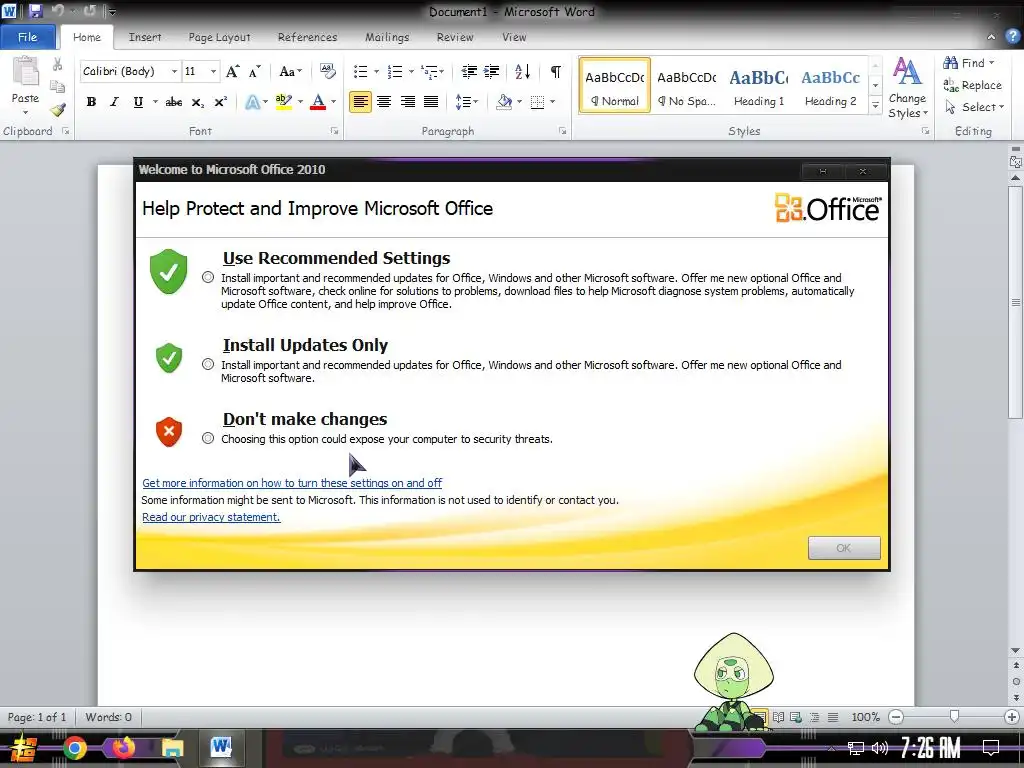The width and height of the screenshot is (1024, 768).
Task: Apply Superscript formatting
Action: [x=221, y=102]
